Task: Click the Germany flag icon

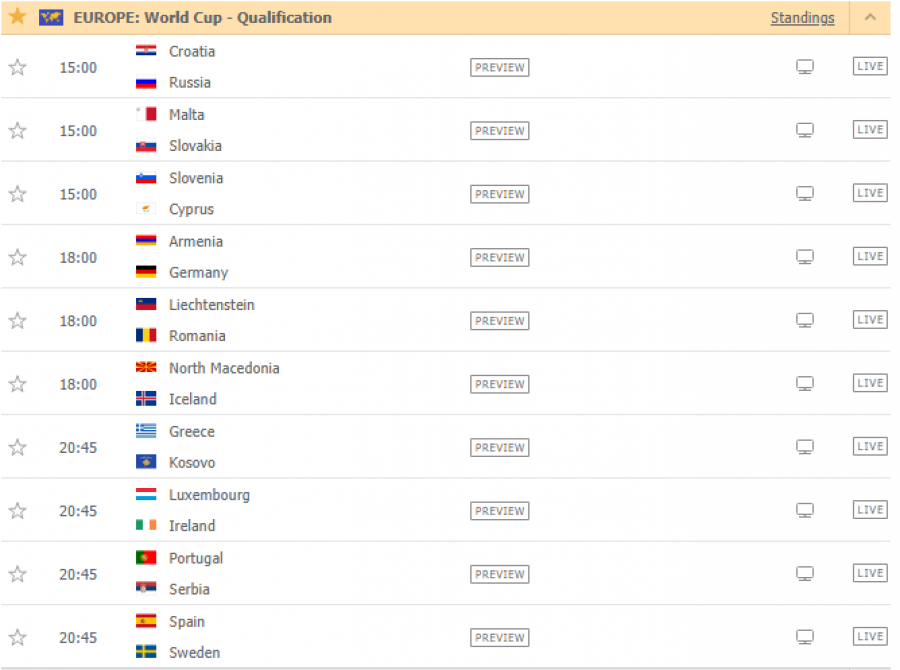Action: pyautogui.click(x=146, y=272)
